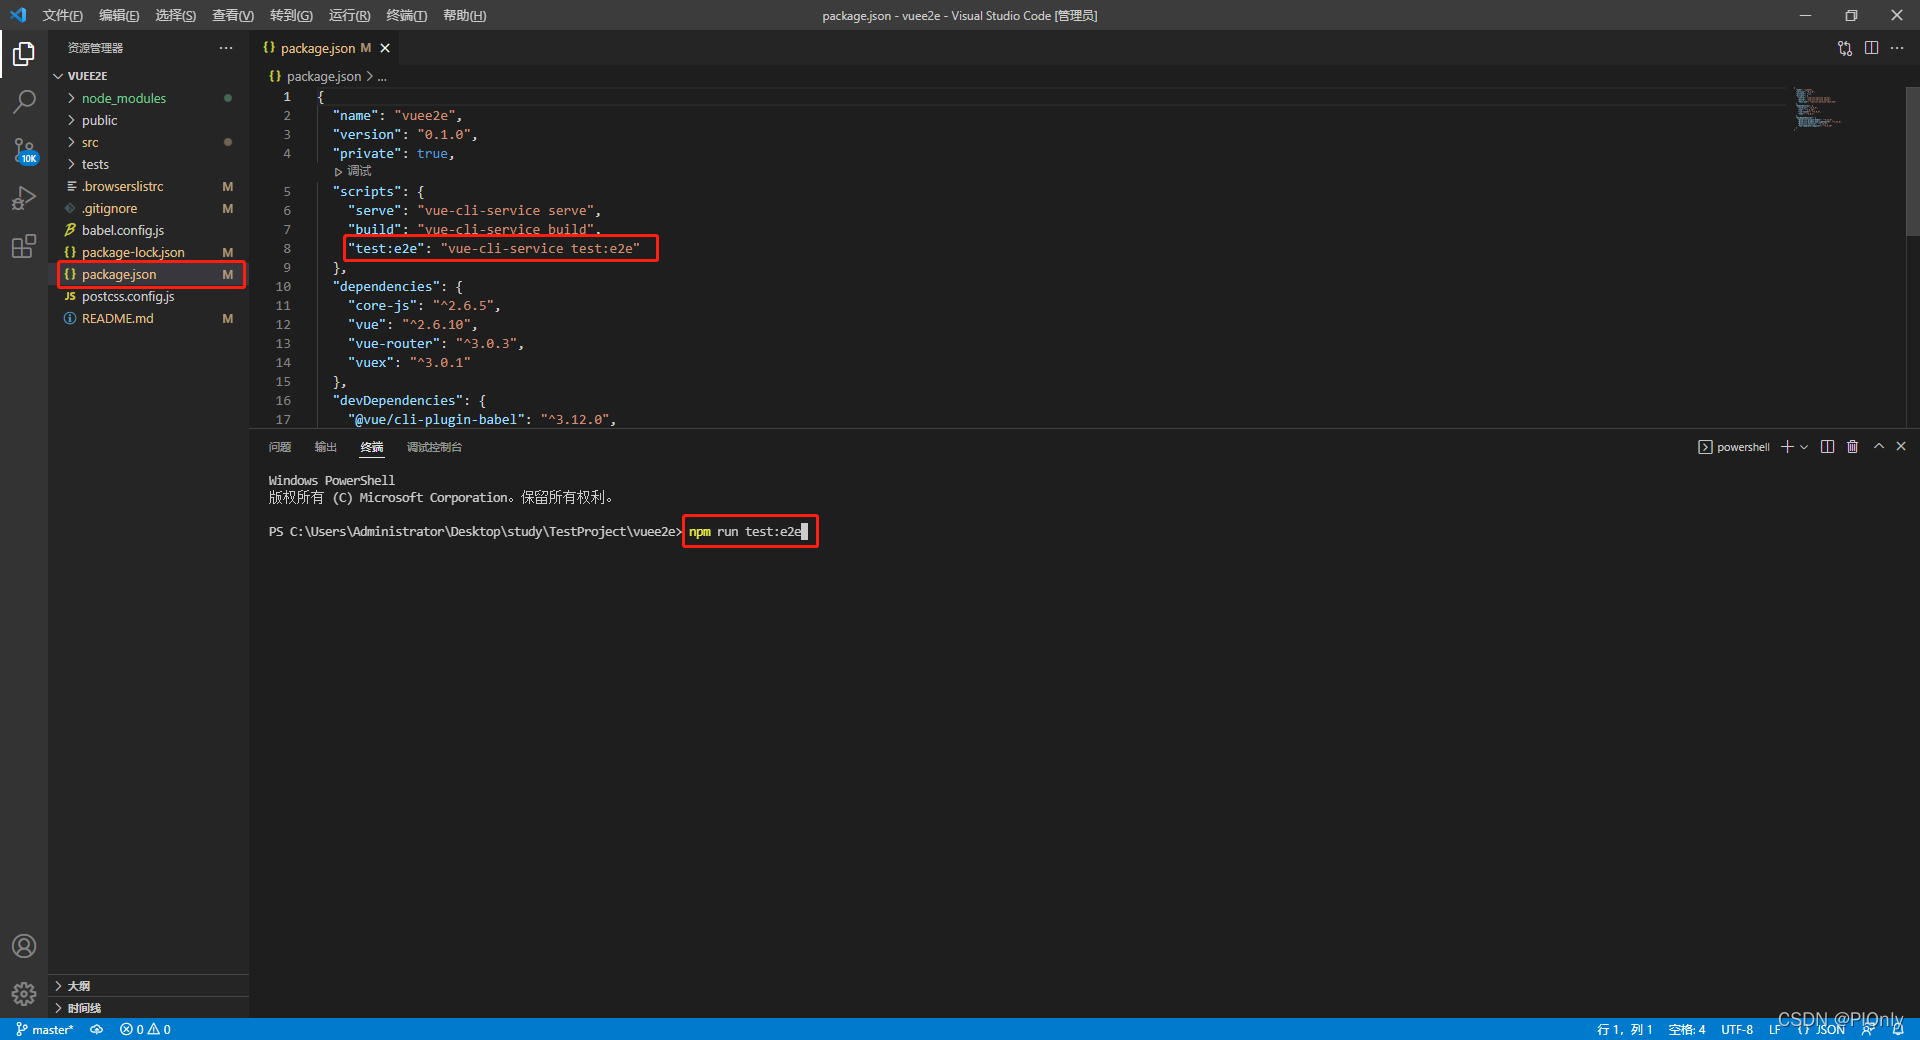Screen dimensions: 1920x1040
Task: Open .gitignore file
Action: pos(148,208)
